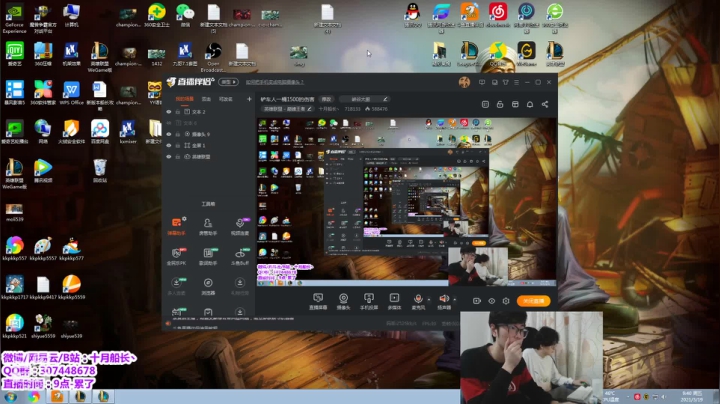
Task: Open the layout icon left of the bell
Action: click(x=515, y=104)
